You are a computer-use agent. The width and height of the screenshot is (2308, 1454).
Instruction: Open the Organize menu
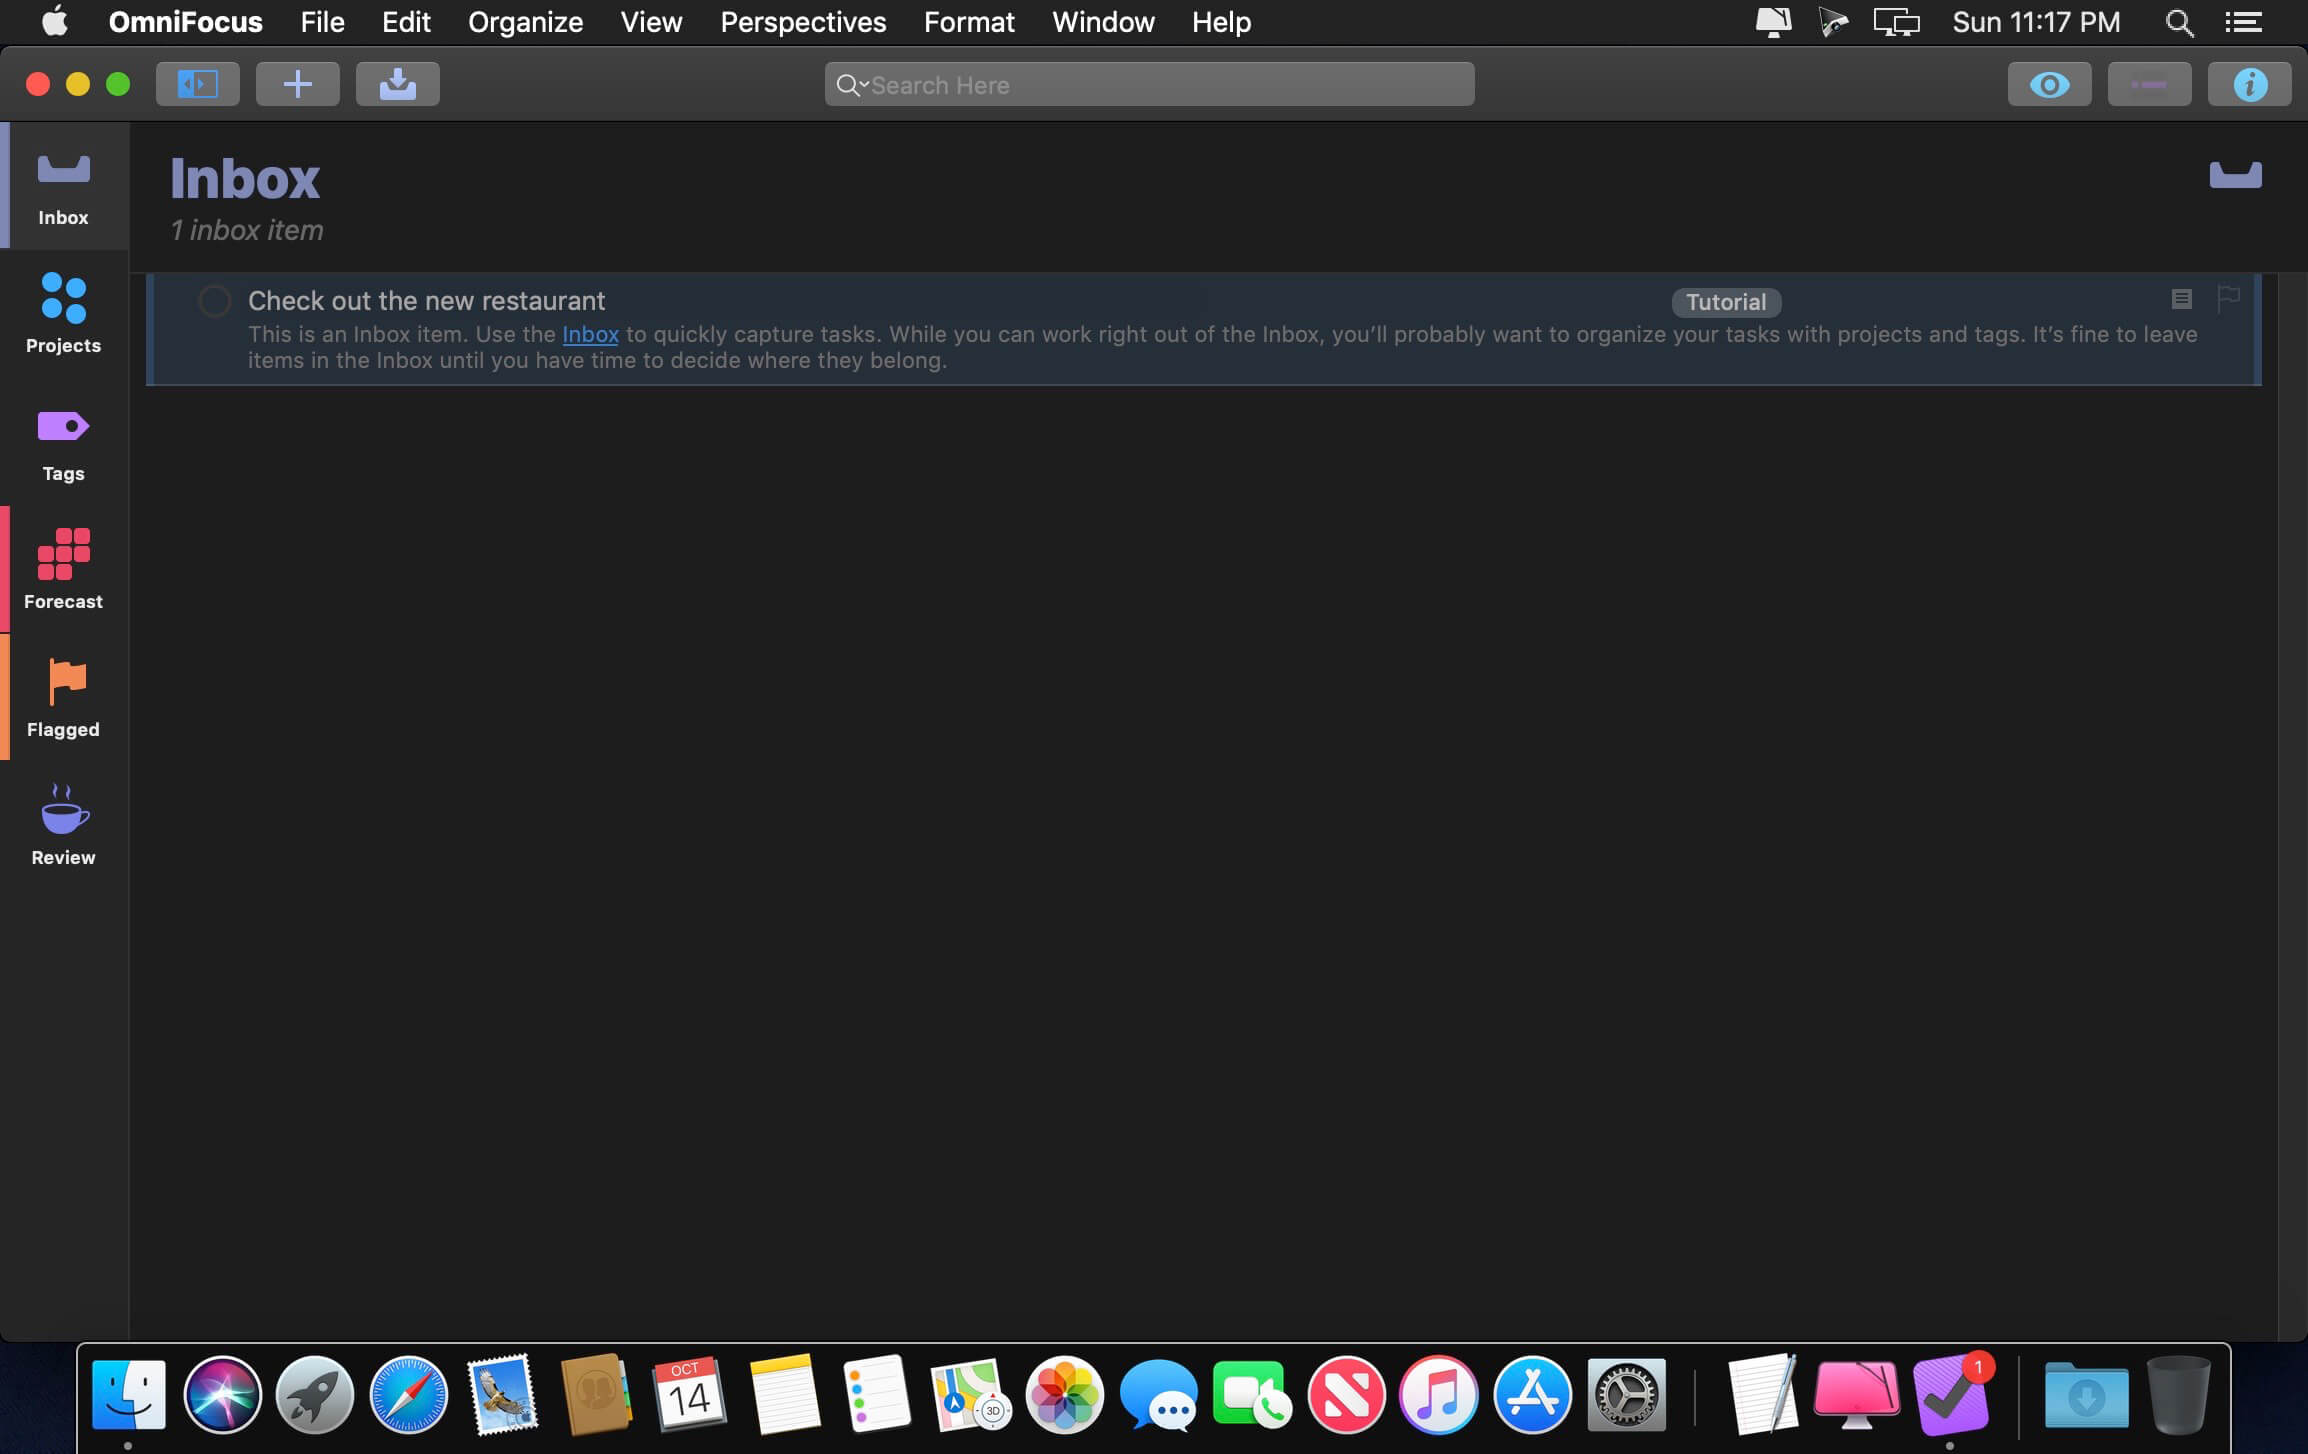(525, 22)
